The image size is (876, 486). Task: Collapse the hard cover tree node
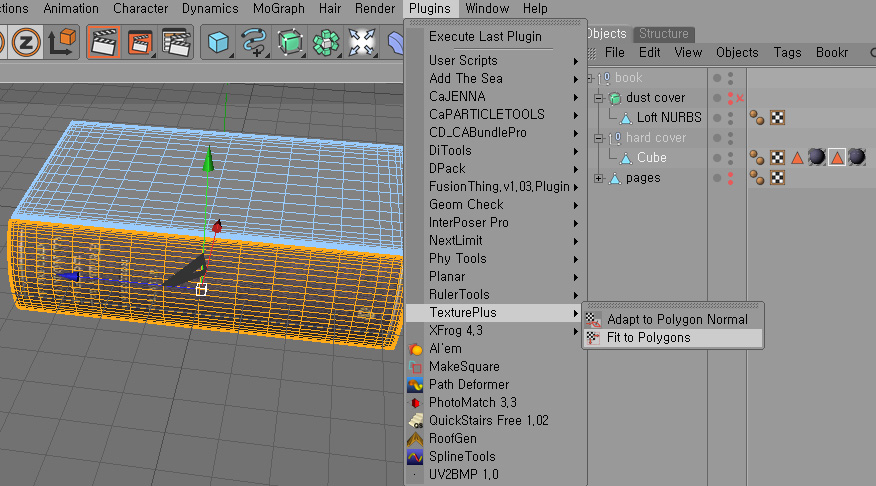tap(599, 138)
